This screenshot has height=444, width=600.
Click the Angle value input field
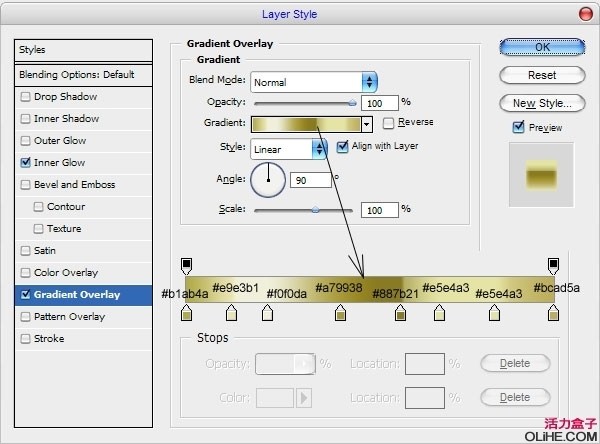coord(312,180)
